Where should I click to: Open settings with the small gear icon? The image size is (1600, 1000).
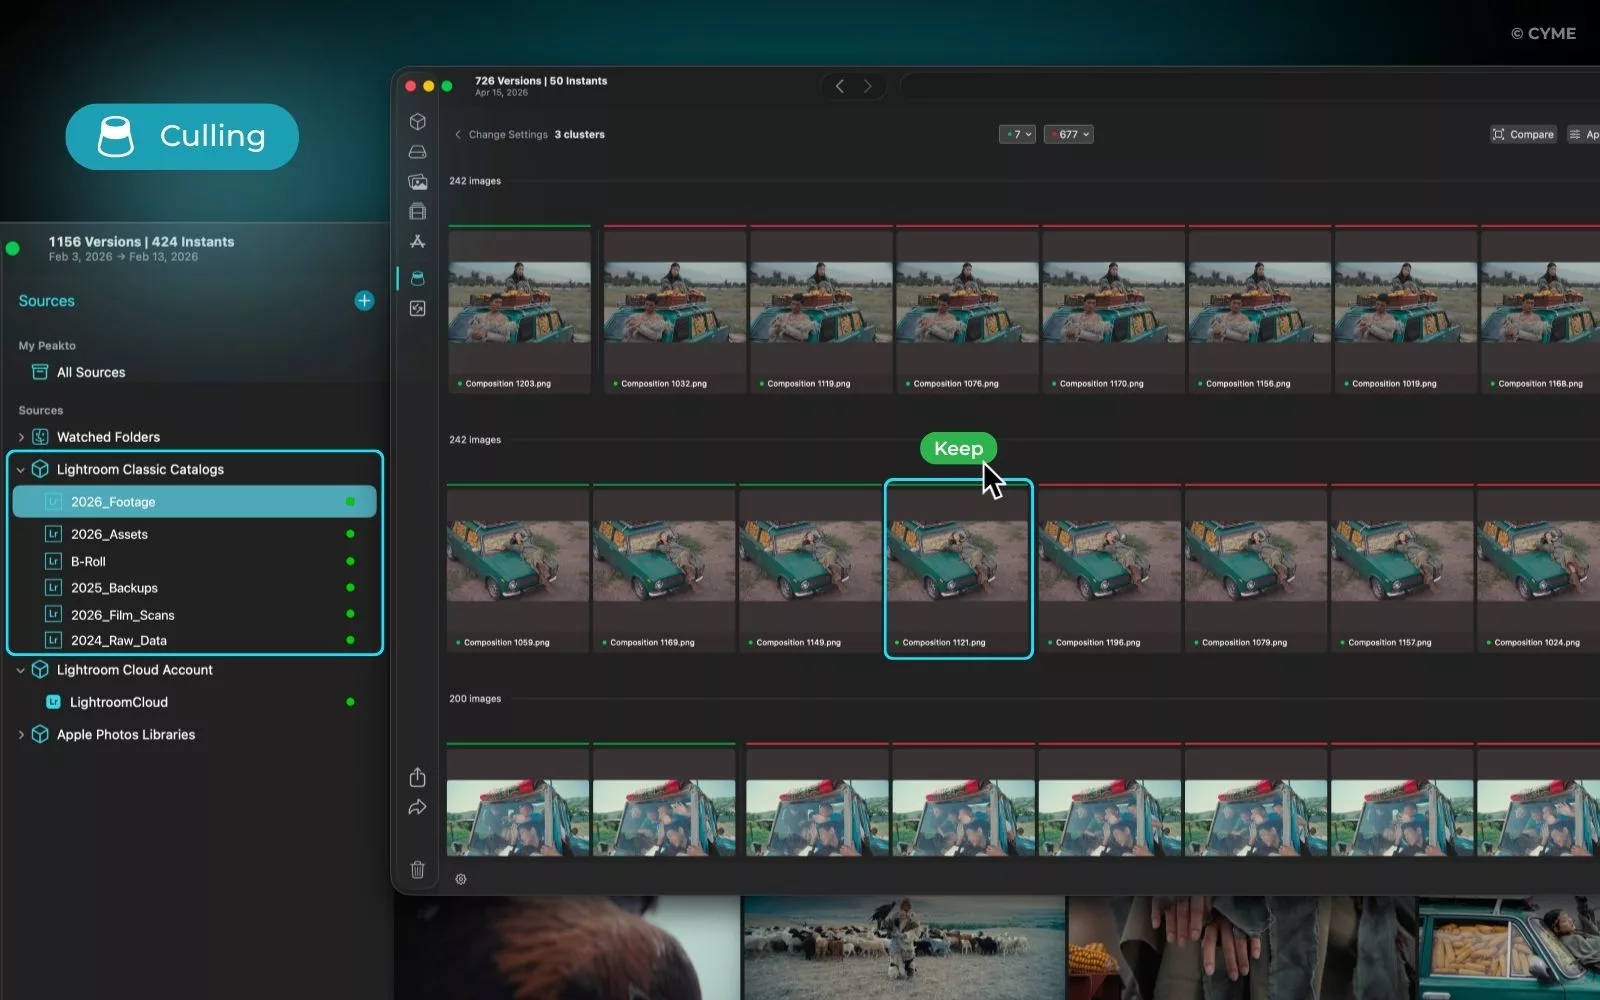pos(461,879)
